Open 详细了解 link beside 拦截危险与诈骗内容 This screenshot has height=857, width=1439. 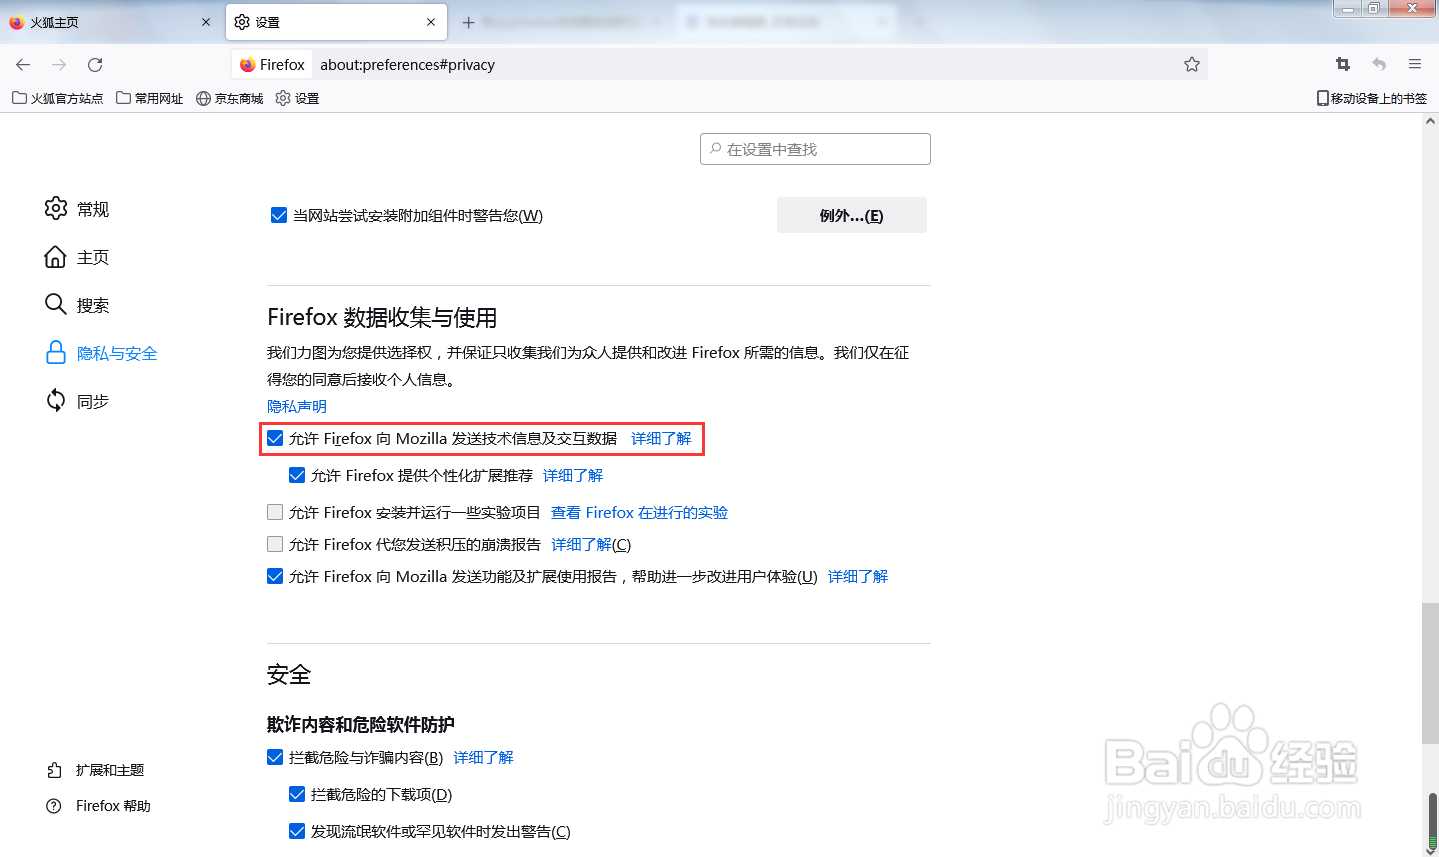483,757
